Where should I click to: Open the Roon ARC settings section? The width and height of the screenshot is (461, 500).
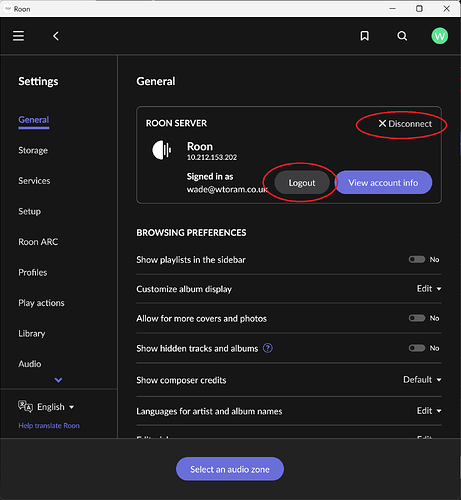pos(38,242)
